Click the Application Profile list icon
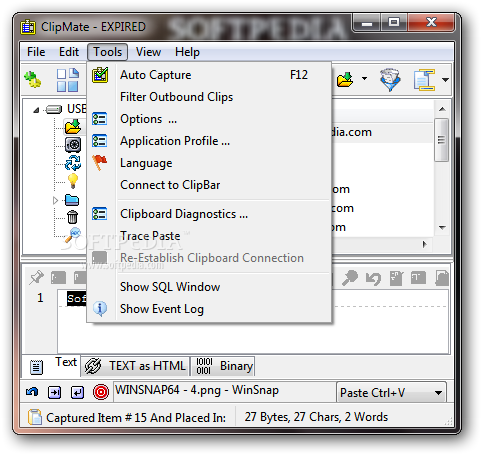 pyautogui.click(x=100, y=141)
